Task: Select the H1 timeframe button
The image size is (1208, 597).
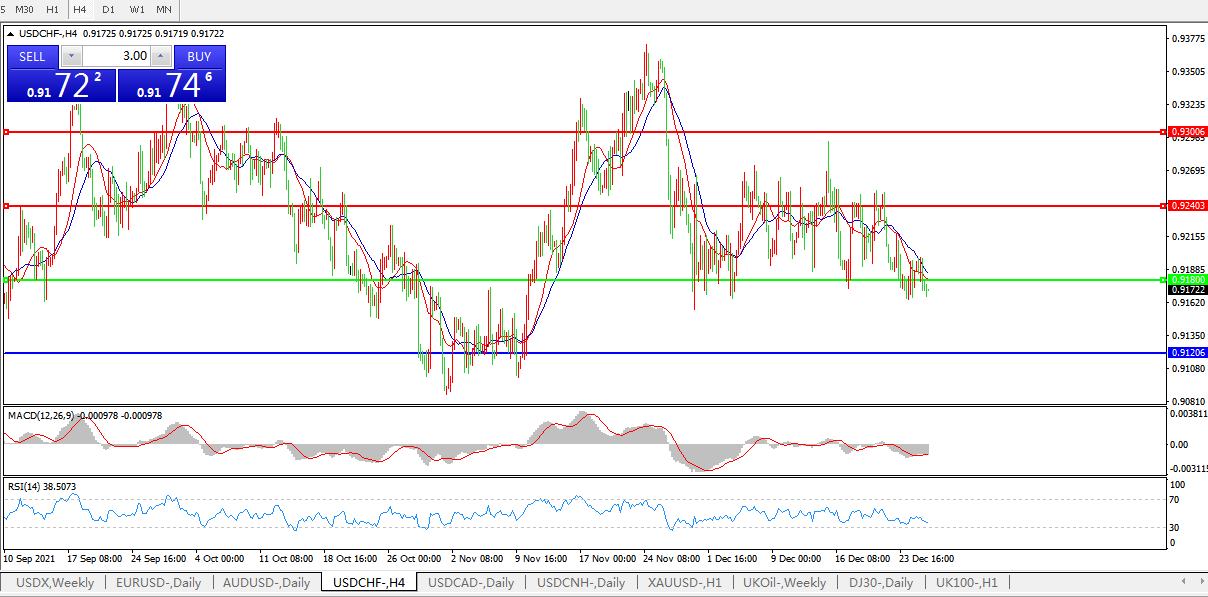Action: pos(53,9)
